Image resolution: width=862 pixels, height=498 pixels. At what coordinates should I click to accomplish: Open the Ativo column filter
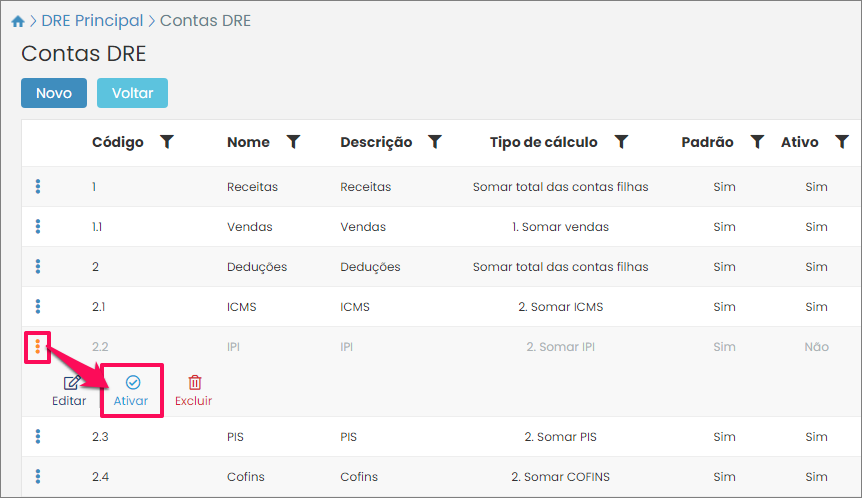[x=840, y=142]
